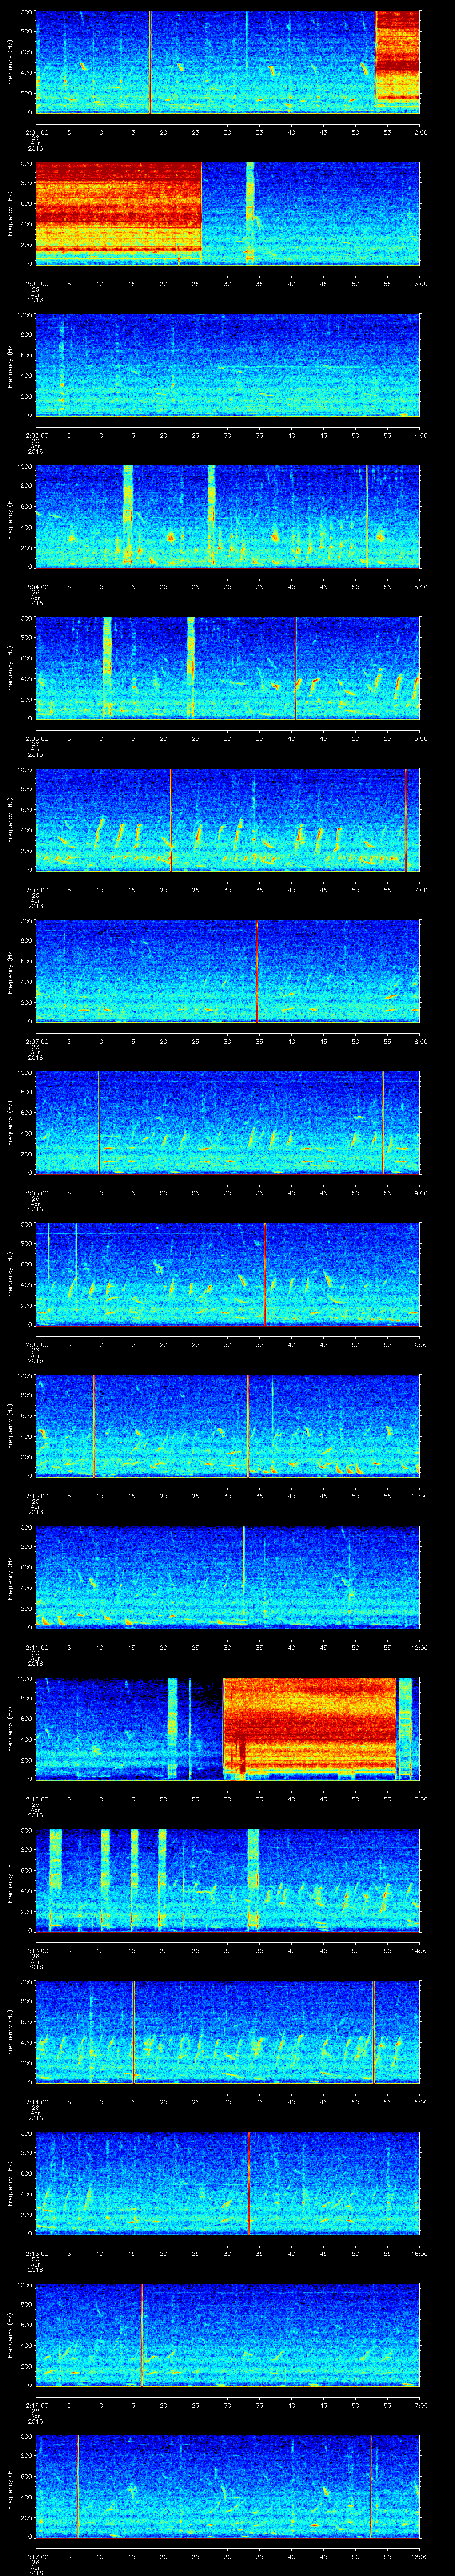Select the spectrogram panel starting at 2:02:00

(x=228, y=213)
